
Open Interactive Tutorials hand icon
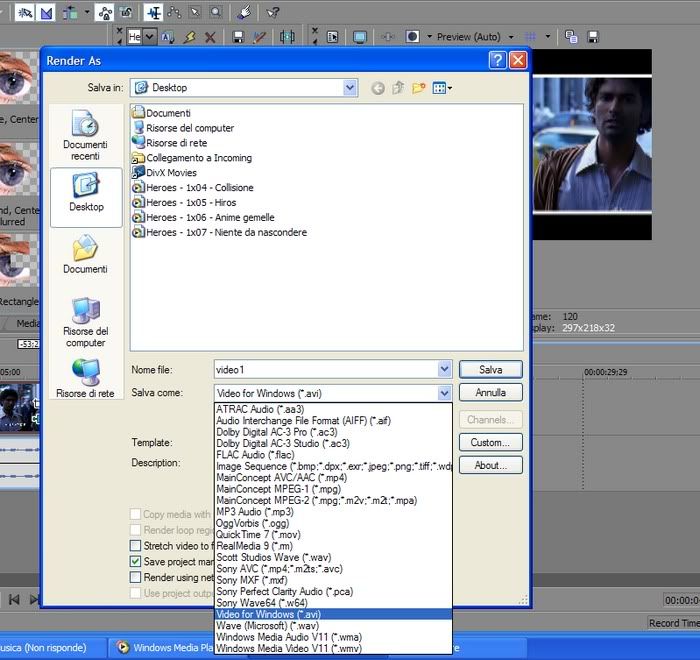point(245,13)
